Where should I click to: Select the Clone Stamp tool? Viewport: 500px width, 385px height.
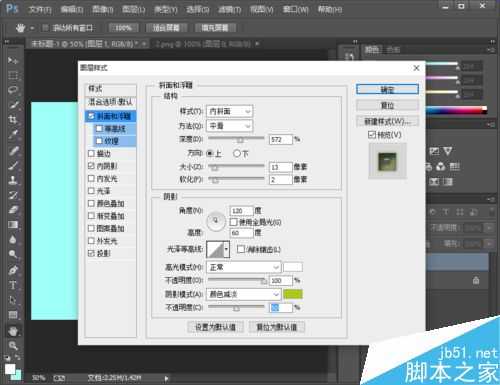pos(13,180)
